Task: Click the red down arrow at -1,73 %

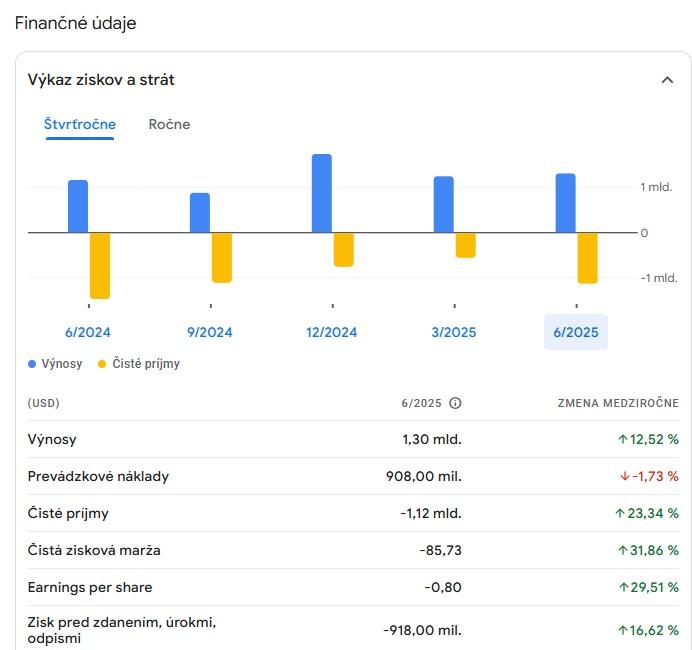Action: click(625, 476)
